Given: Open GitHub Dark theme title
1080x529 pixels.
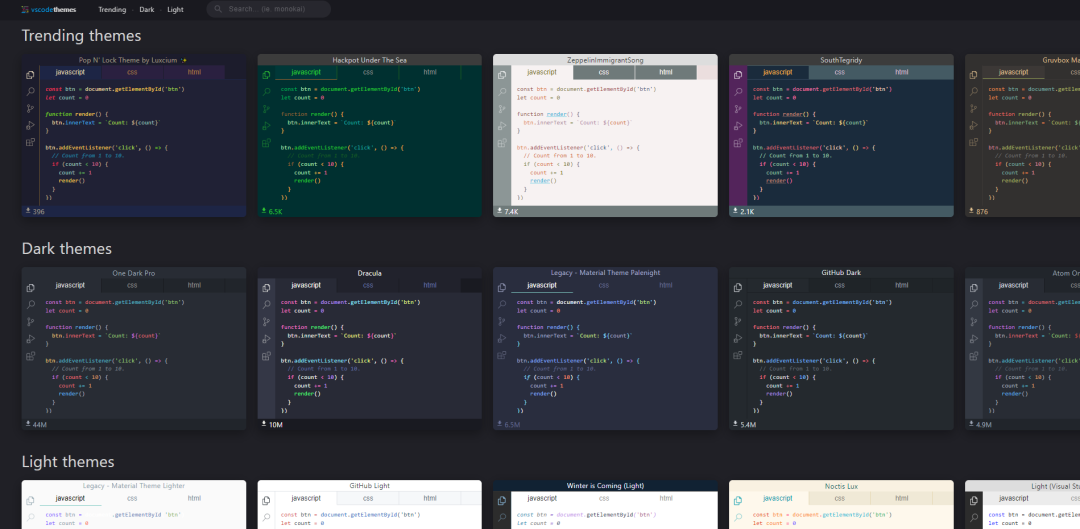Looking at the screenshot, I should (841, 273).
